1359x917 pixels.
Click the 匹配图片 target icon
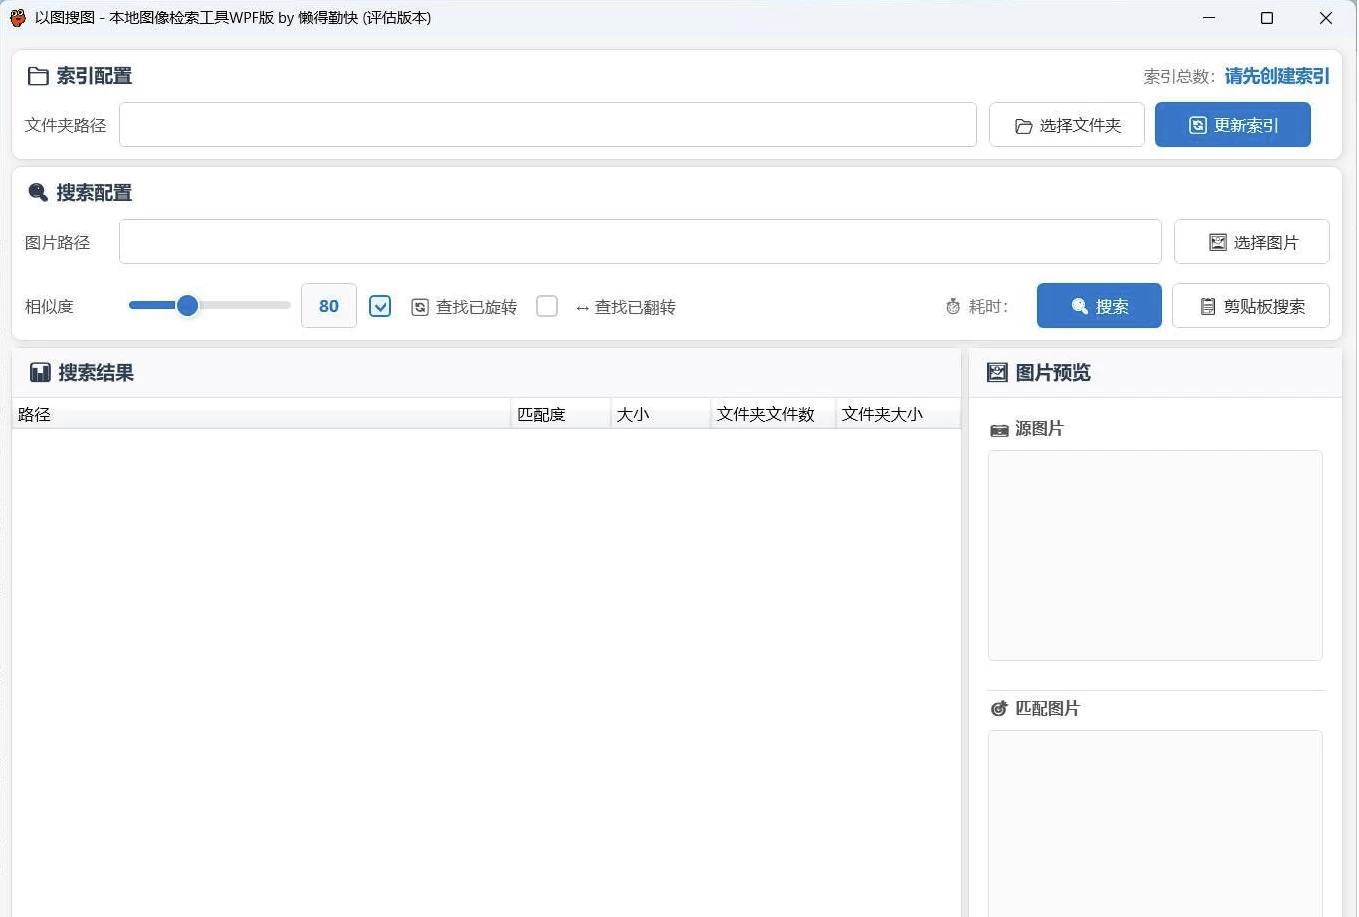click(x=999, y=708)
